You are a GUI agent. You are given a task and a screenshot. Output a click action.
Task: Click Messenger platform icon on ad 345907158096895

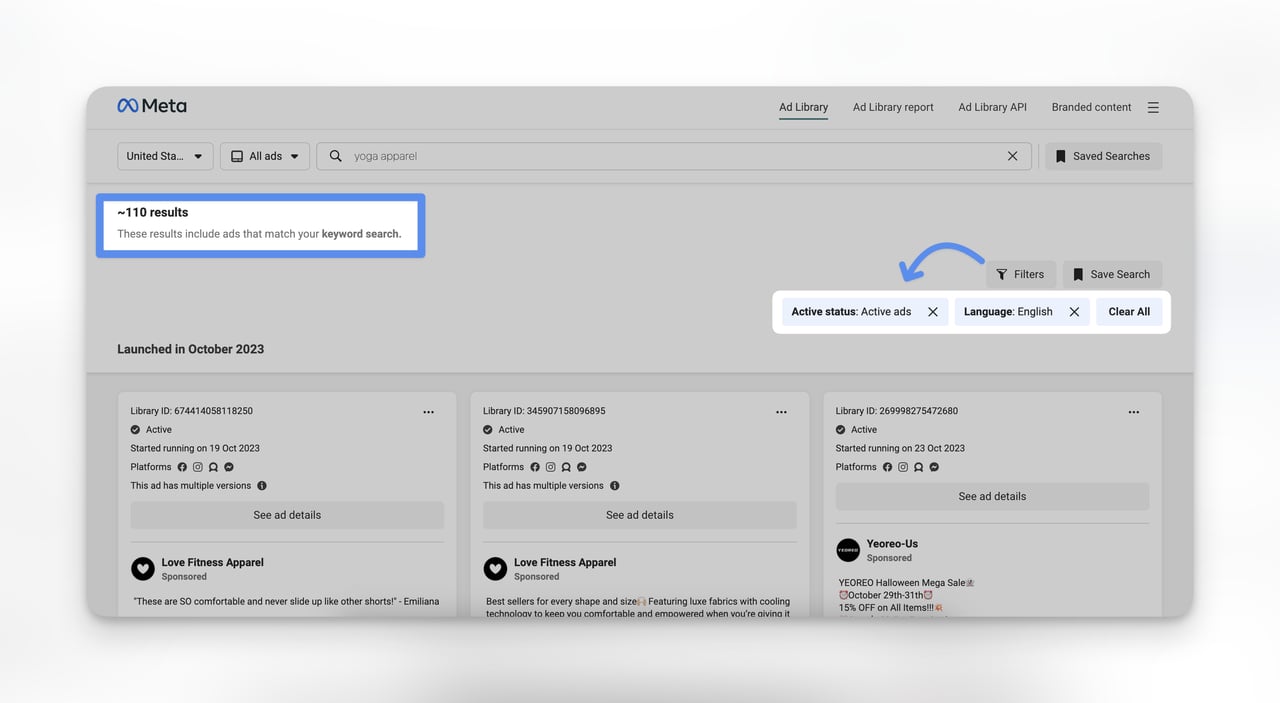(x=581, y=467)
